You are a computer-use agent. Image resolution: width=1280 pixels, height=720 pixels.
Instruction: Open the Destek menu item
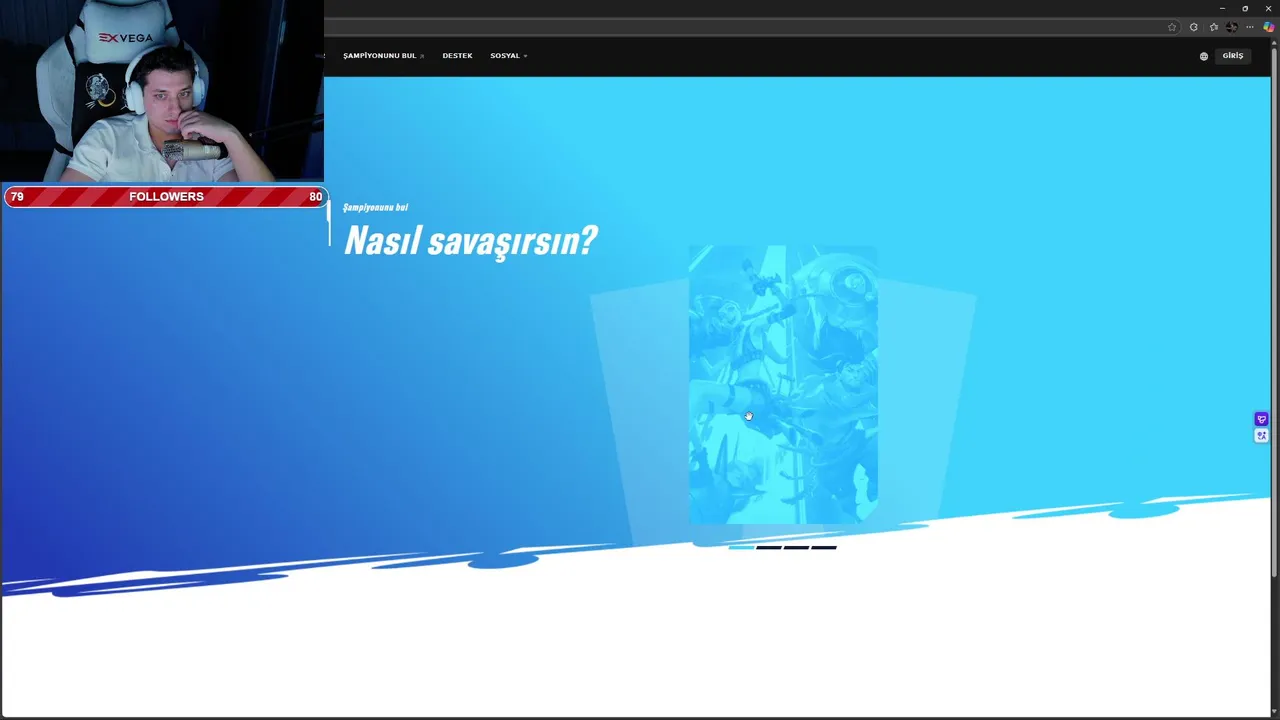coord(457,56)
